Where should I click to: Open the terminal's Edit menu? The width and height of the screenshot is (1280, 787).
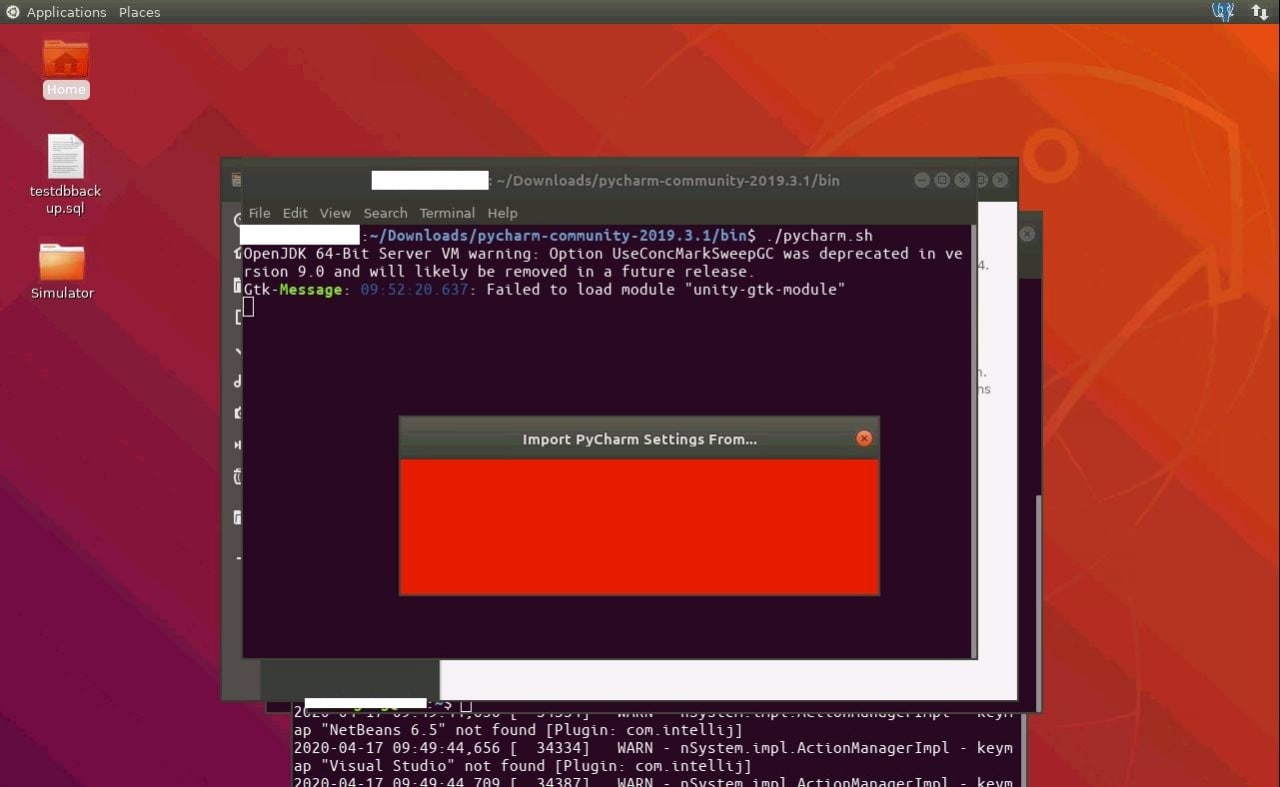(x=295, y=213)
